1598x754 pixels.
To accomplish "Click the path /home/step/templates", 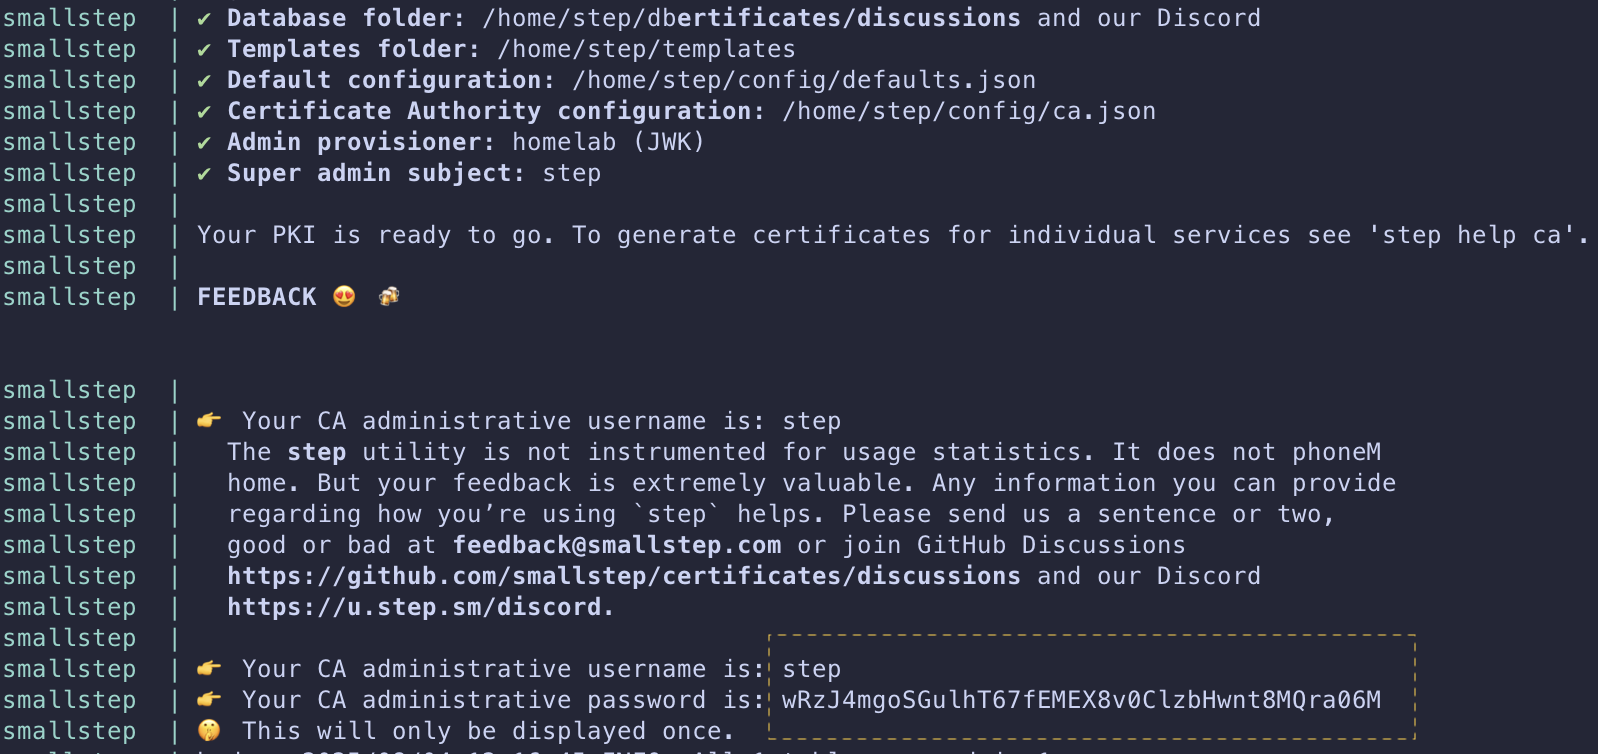I will (x=646, y=49).
